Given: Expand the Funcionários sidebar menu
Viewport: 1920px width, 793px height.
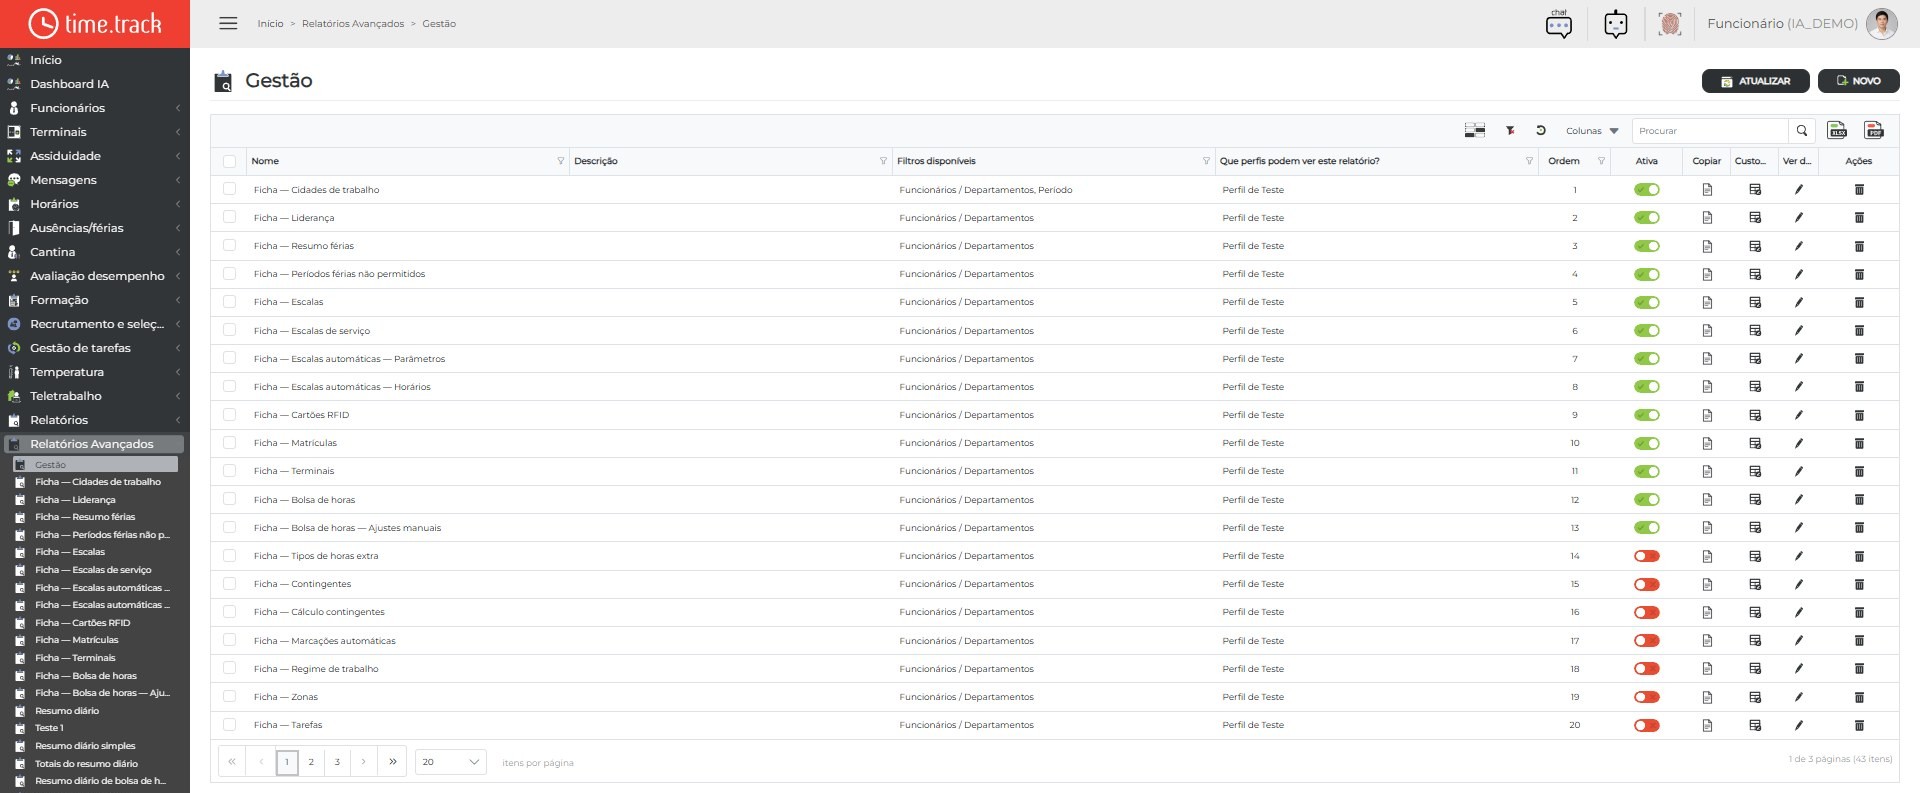Looking at the screenshot, I should point(95,108).
